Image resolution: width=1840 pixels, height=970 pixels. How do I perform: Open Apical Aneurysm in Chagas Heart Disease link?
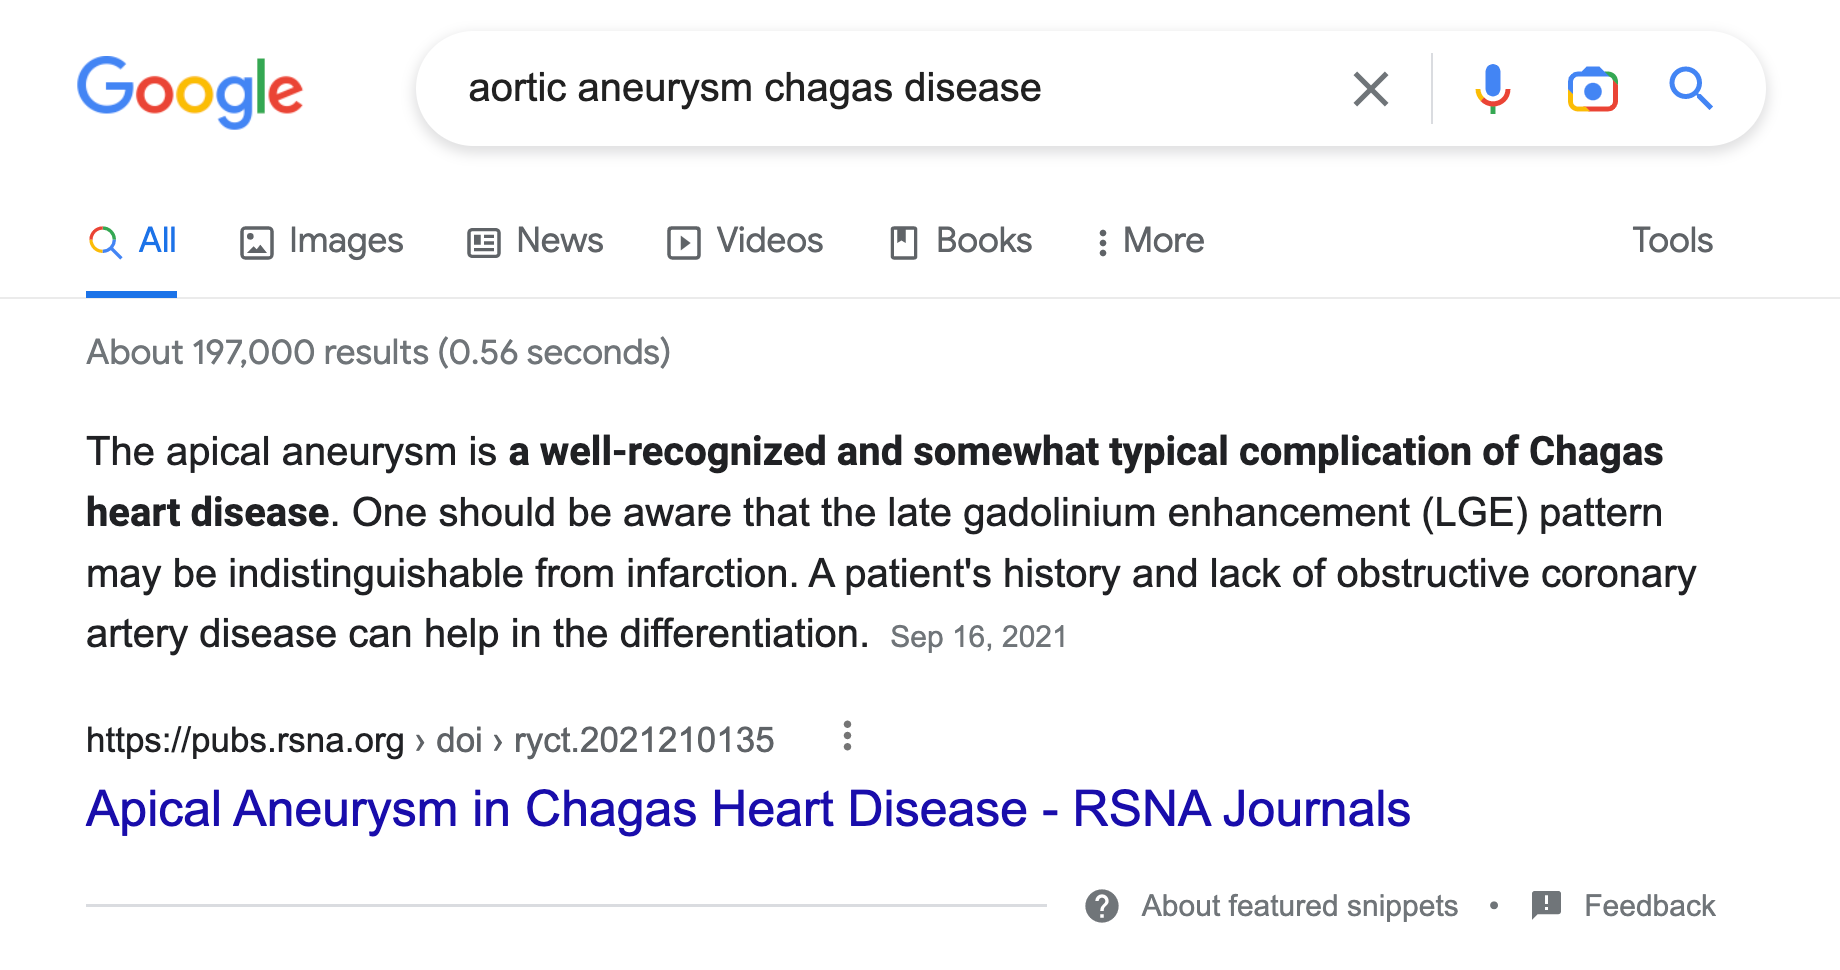pos(747,809)
